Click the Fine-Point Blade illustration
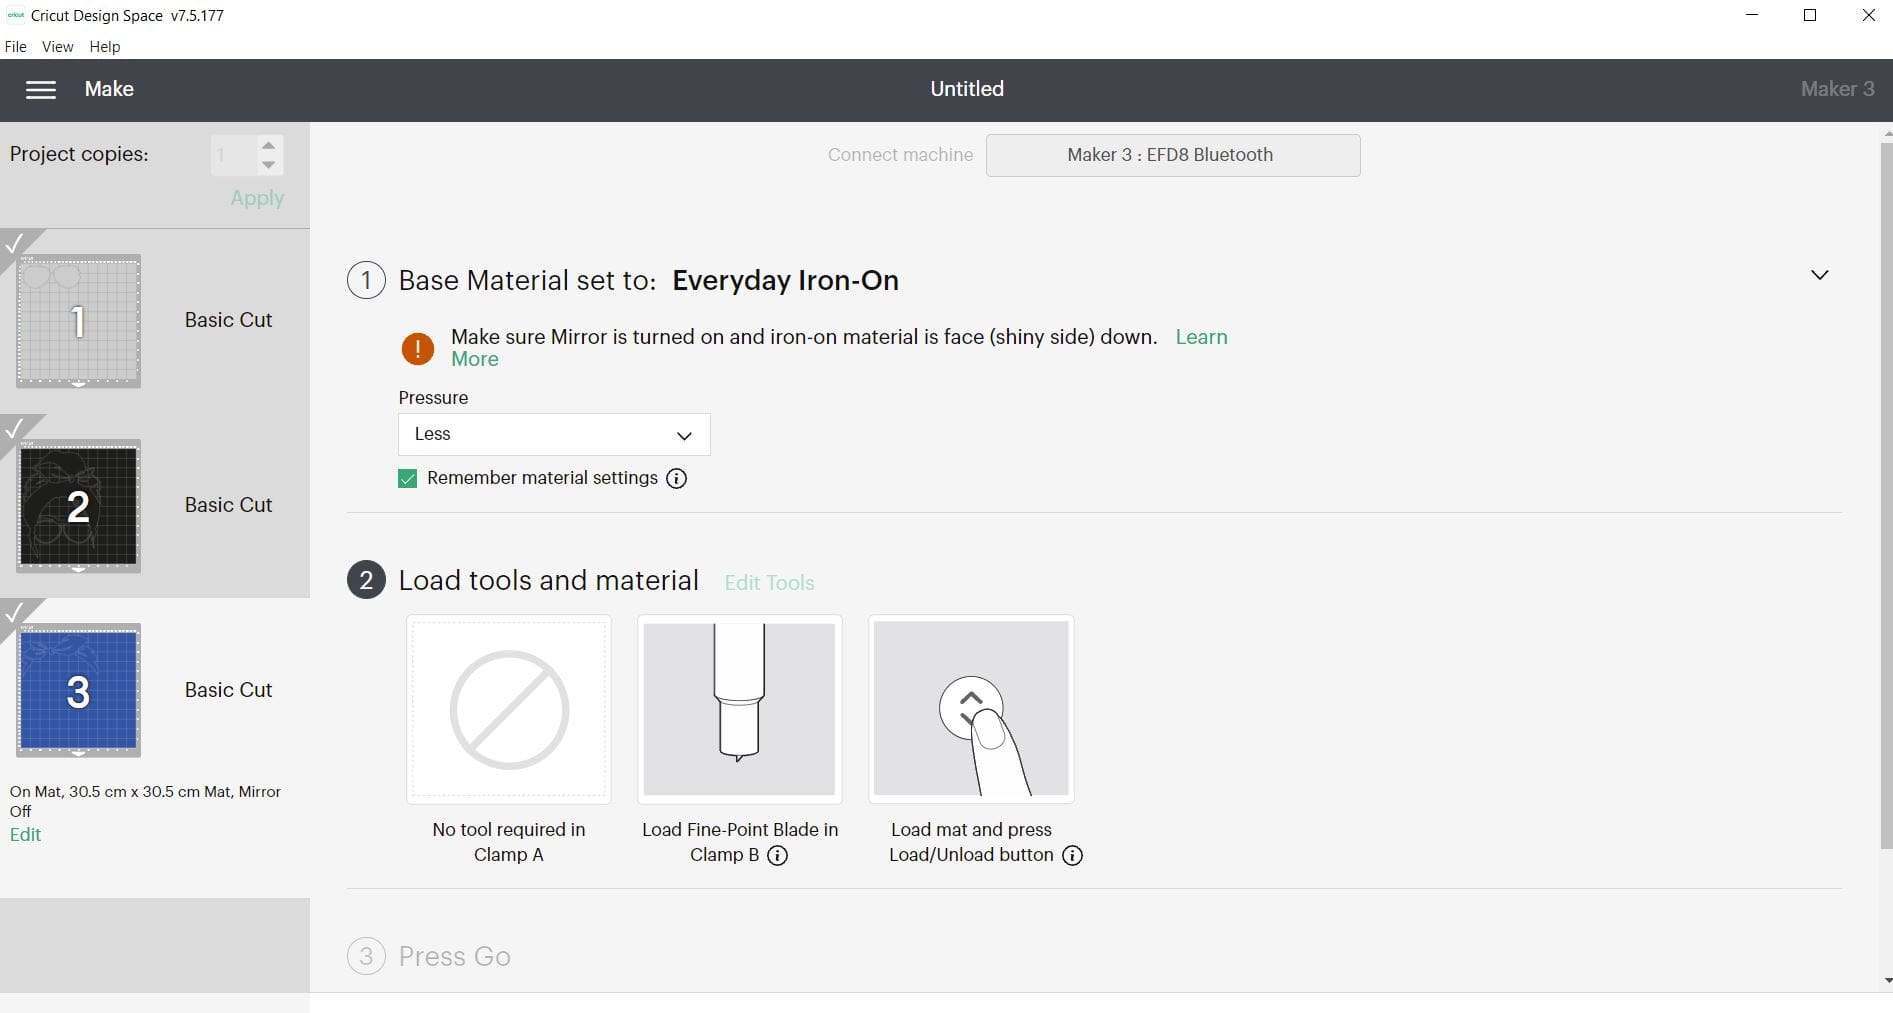The height and width of the screenshot is (1013, 1893). 739,709
